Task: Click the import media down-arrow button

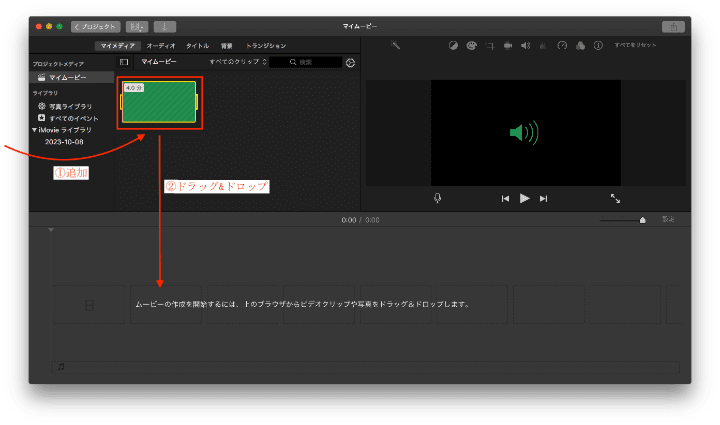Action: click(x=164, y=27)
